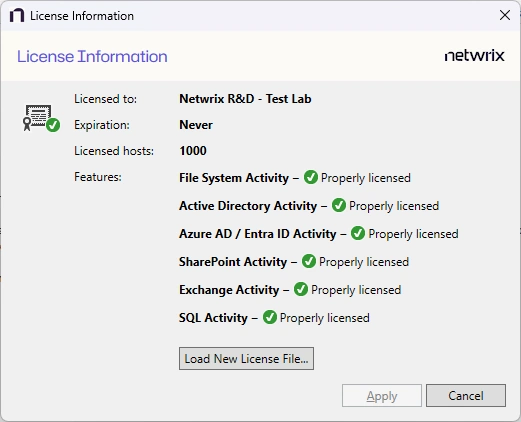Click green check next to SharePoint Activity
This screenshot has height=422, width=521.
[309, 261]
